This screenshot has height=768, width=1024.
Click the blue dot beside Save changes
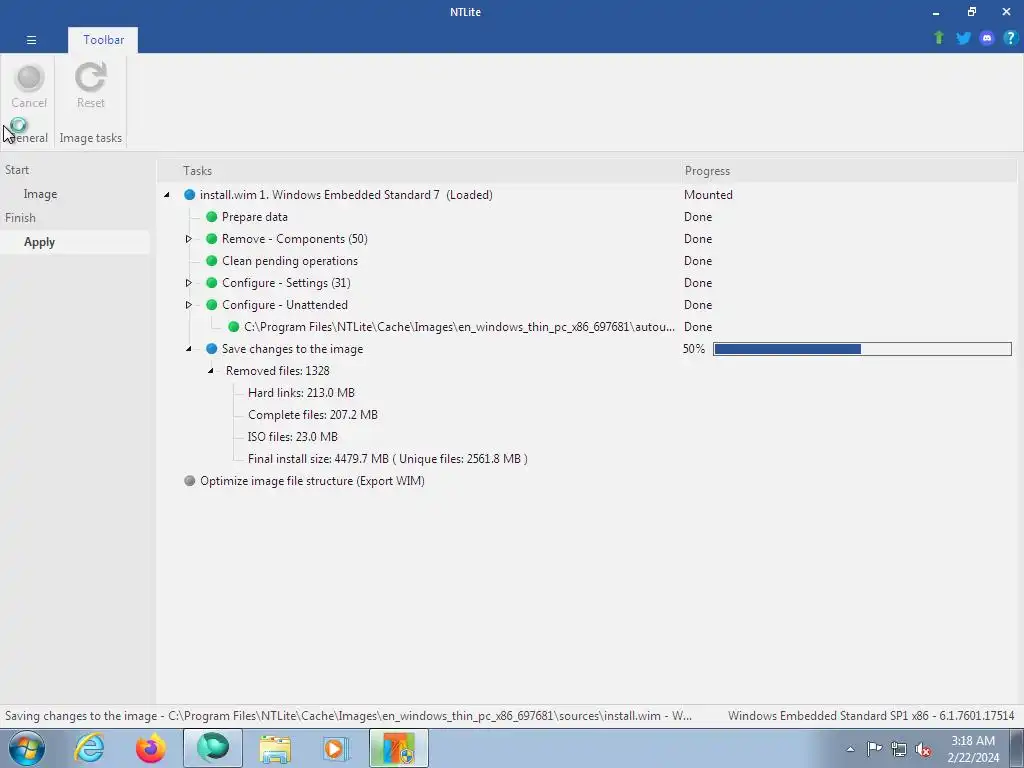point(212,349)
